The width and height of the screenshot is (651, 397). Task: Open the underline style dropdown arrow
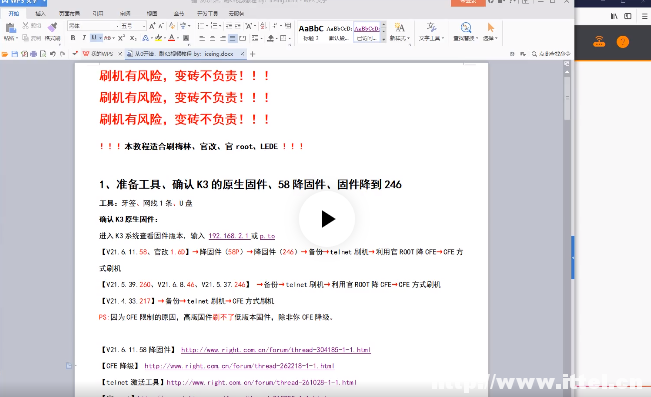100,38
